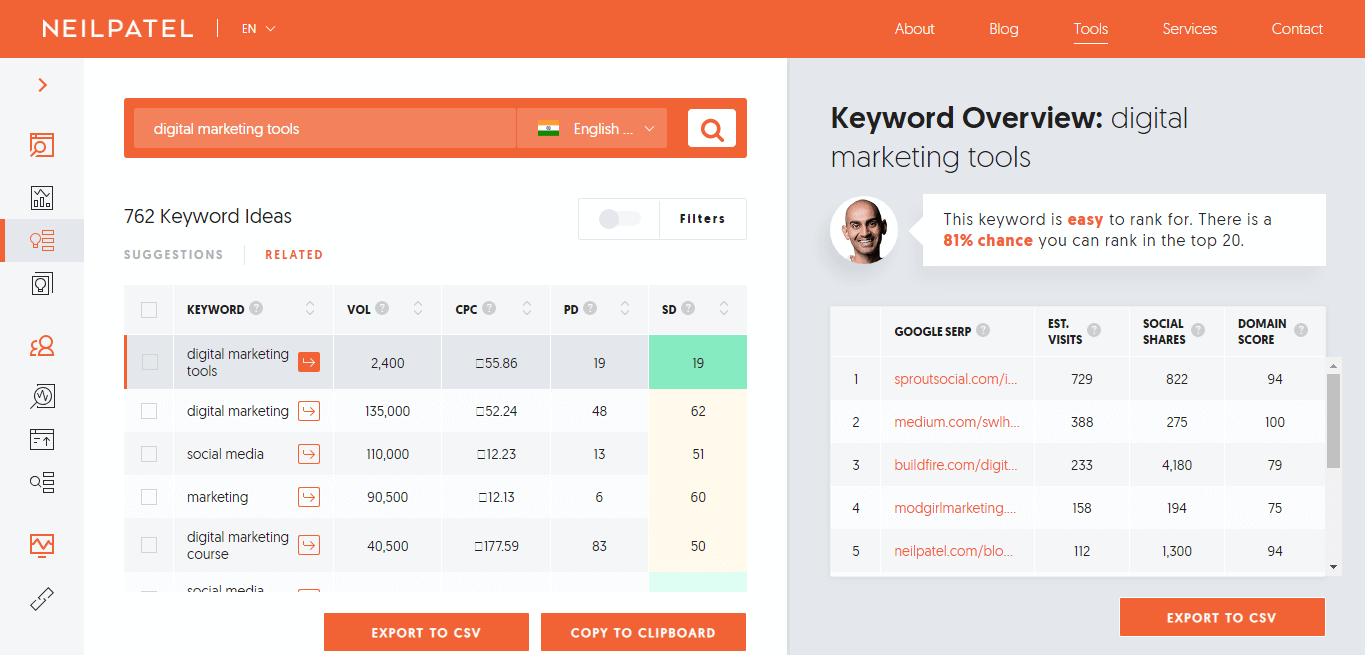Open the buildfire.com SERP link

956,465
